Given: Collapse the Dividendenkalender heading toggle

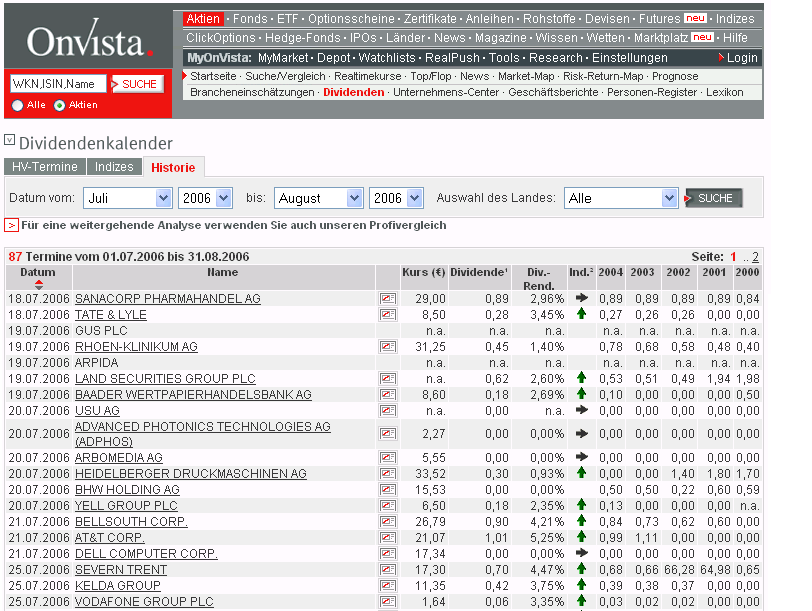Looking at the screenshot, I should pos(10,141).
